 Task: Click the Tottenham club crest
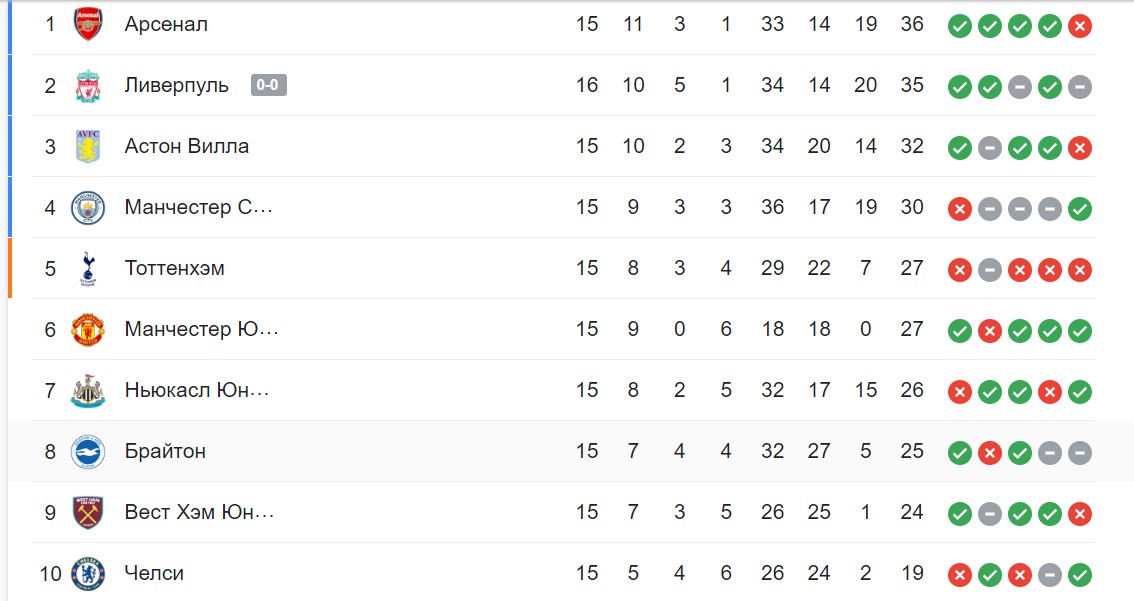tap(88, 269)
